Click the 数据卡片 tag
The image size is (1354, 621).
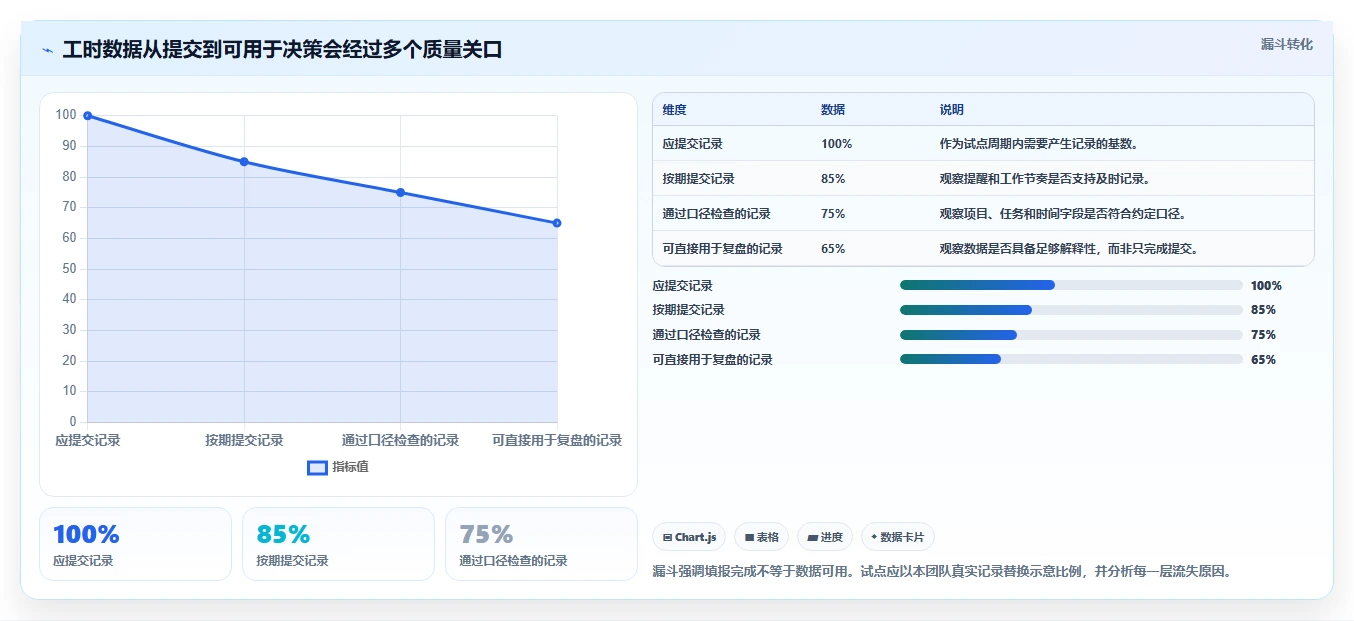(898, 537)
